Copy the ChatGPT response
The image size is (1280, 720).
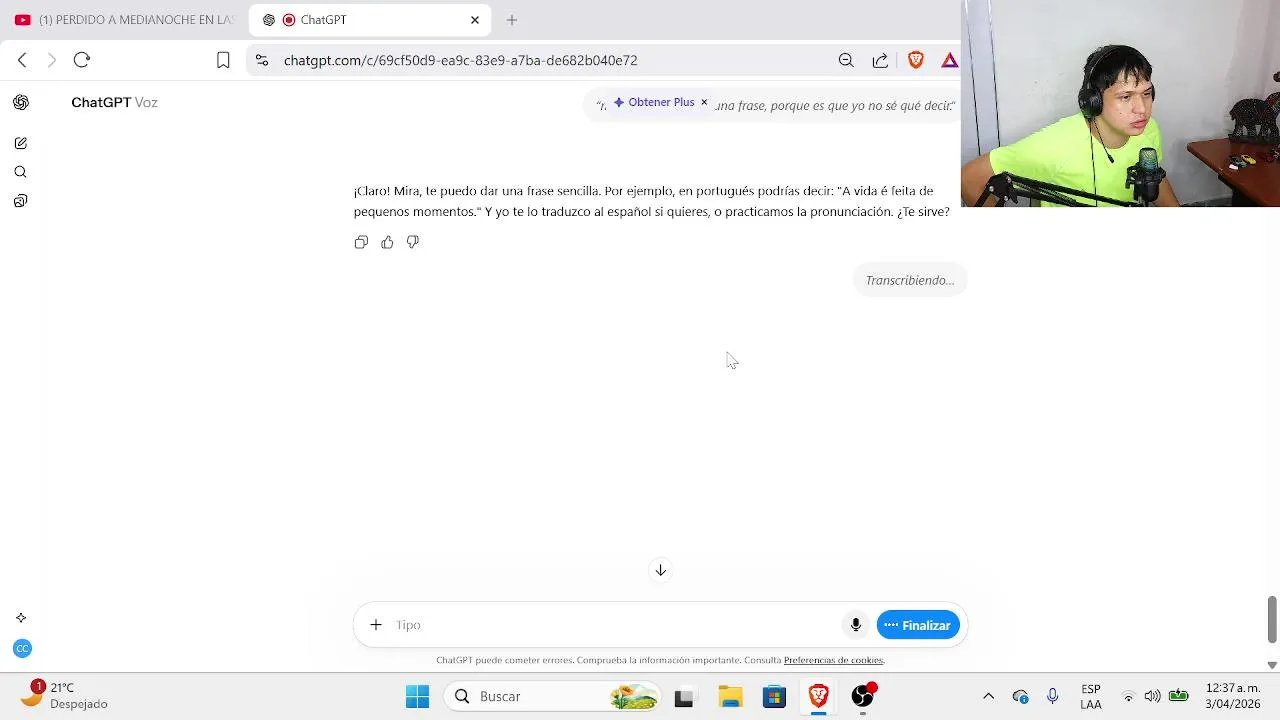[361, 242]
